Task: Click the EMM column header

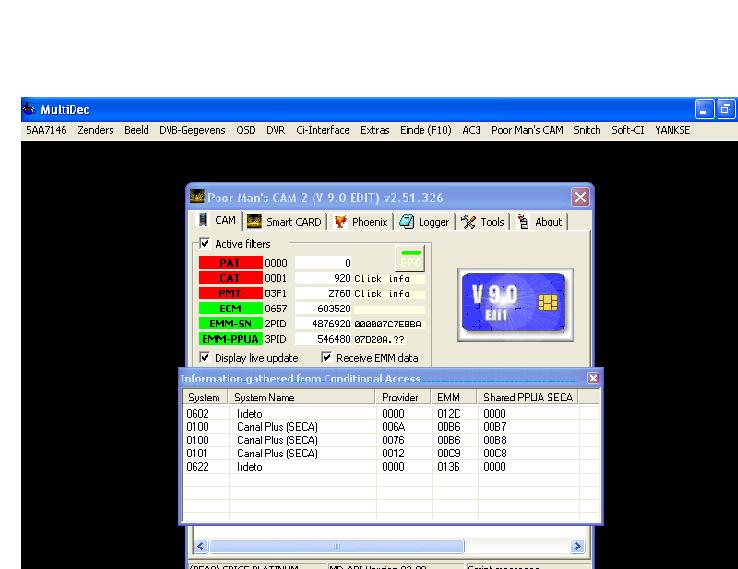Action: coord(454,397)
